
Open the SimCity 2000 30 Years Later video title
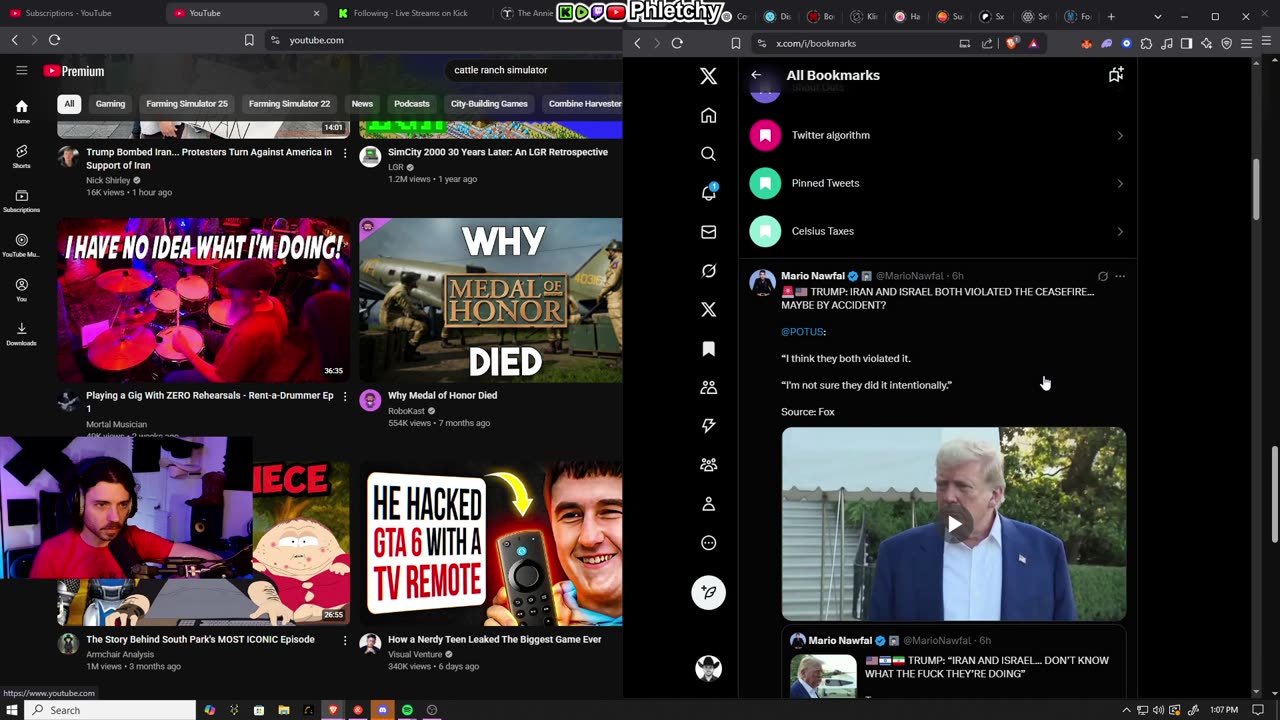(498, 152)
